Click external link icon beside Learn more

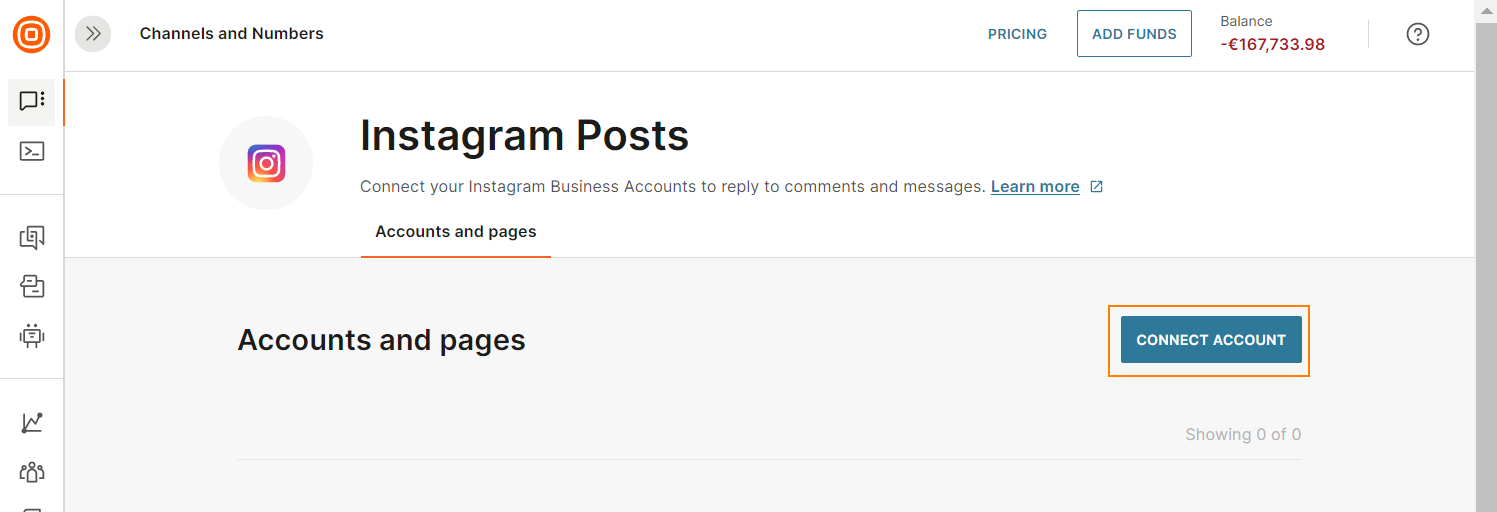click(x=1096, y=187)
